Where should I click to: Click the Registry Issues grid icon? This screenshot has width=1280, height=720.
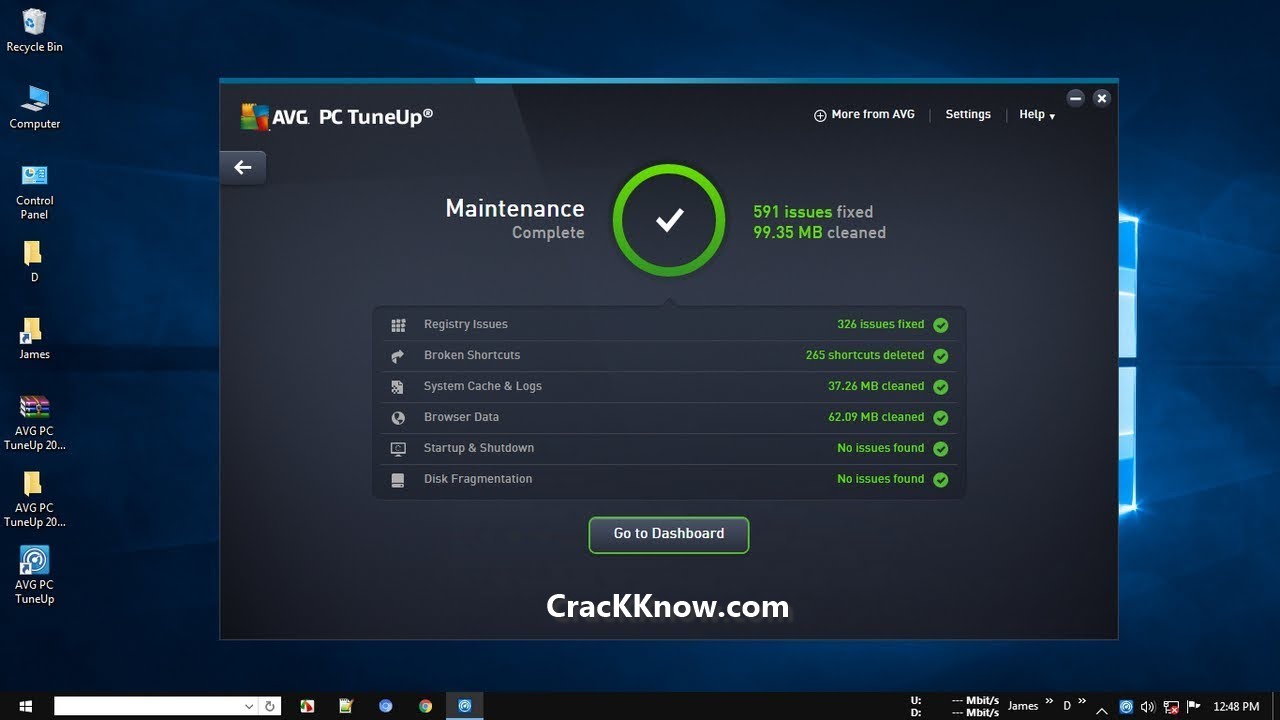coord(398,325)
